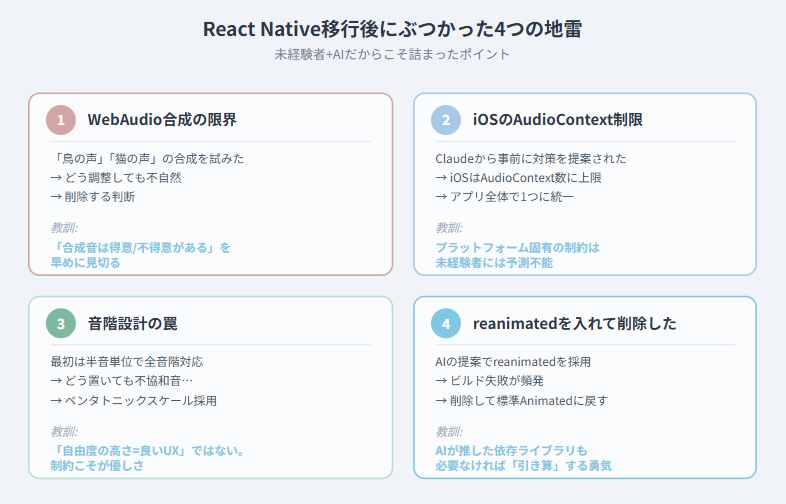This screenshot has width=786, height=504.
Task: Click the sky blue number 4 circle badge
Action: coord(446,323)
